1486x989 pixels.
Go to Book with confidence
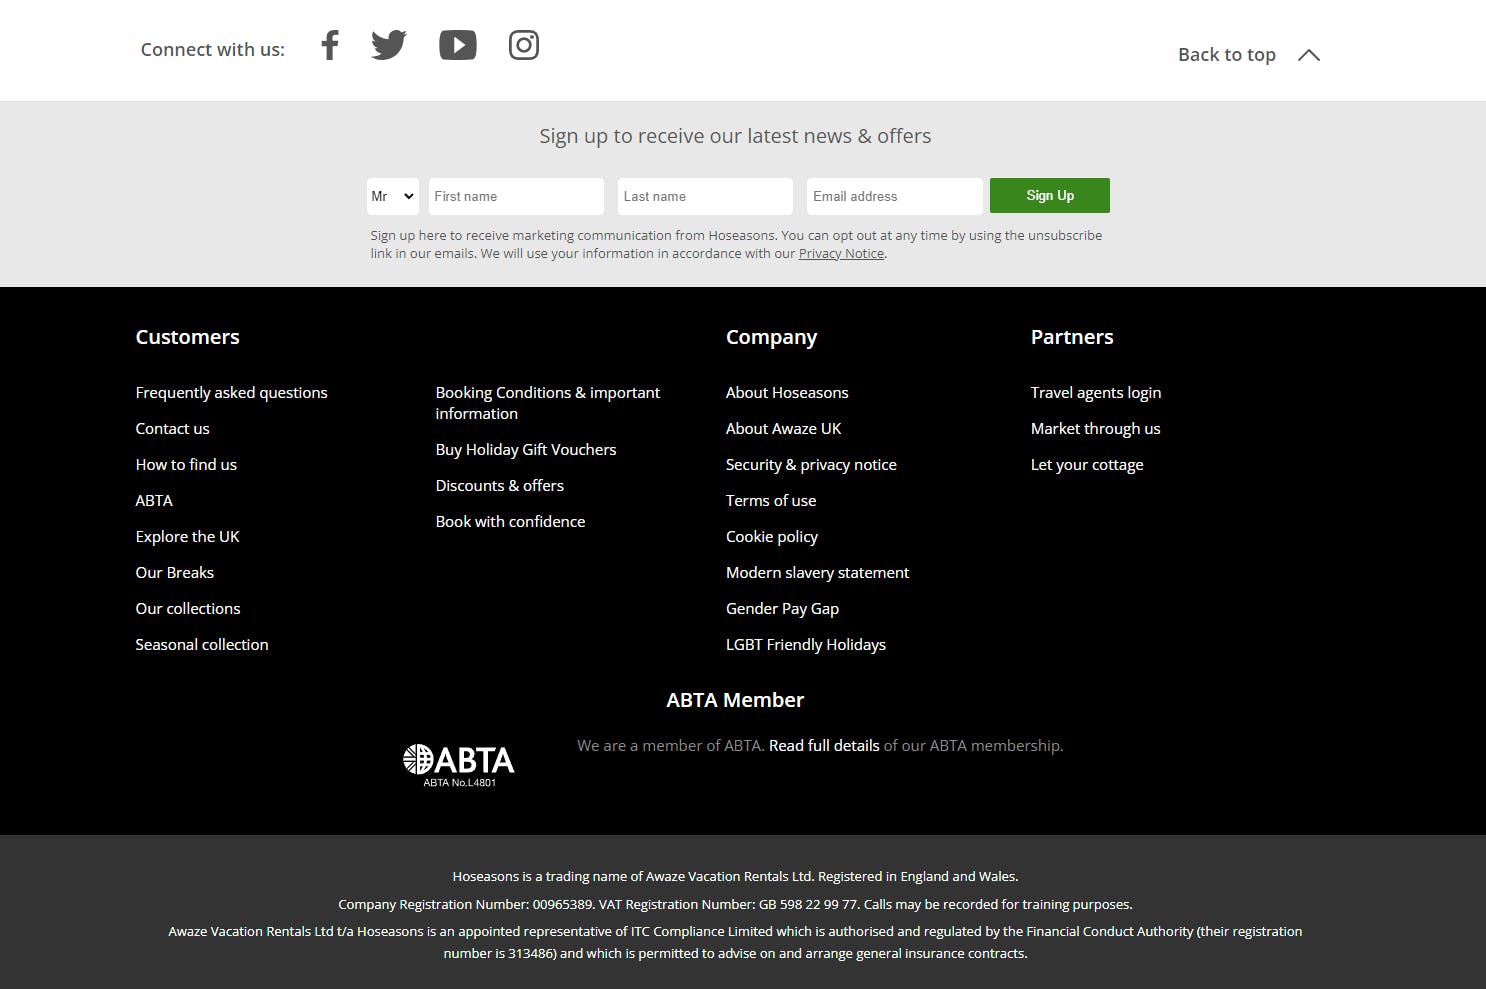(511, 522)
